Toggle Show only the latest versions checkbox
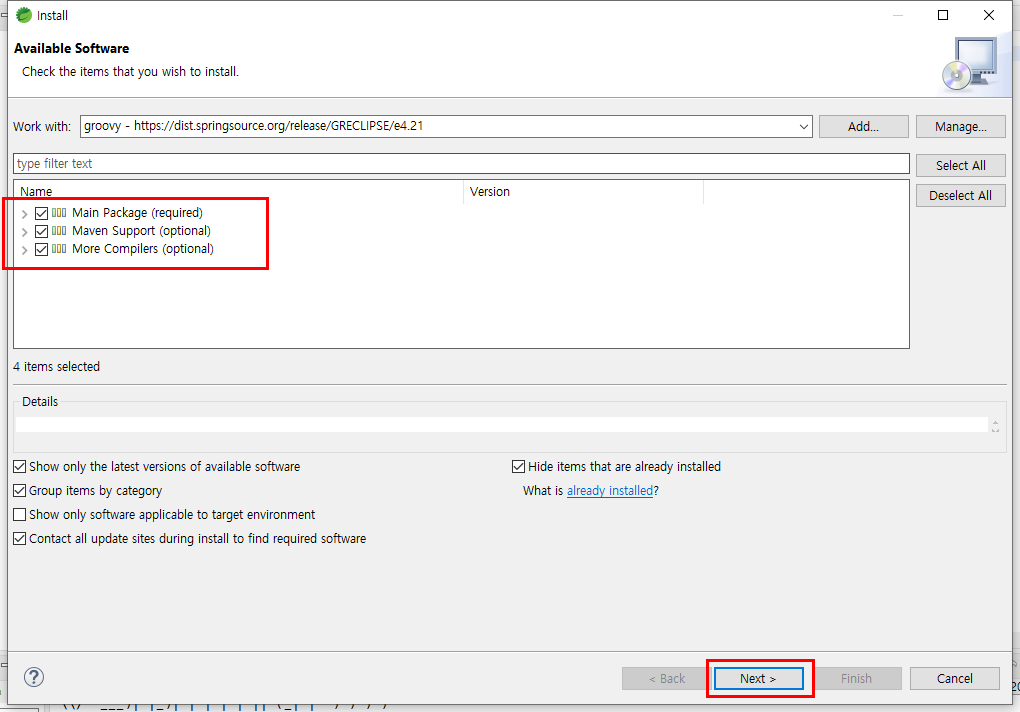This screenshot has width=1020, height=712. 20,467
